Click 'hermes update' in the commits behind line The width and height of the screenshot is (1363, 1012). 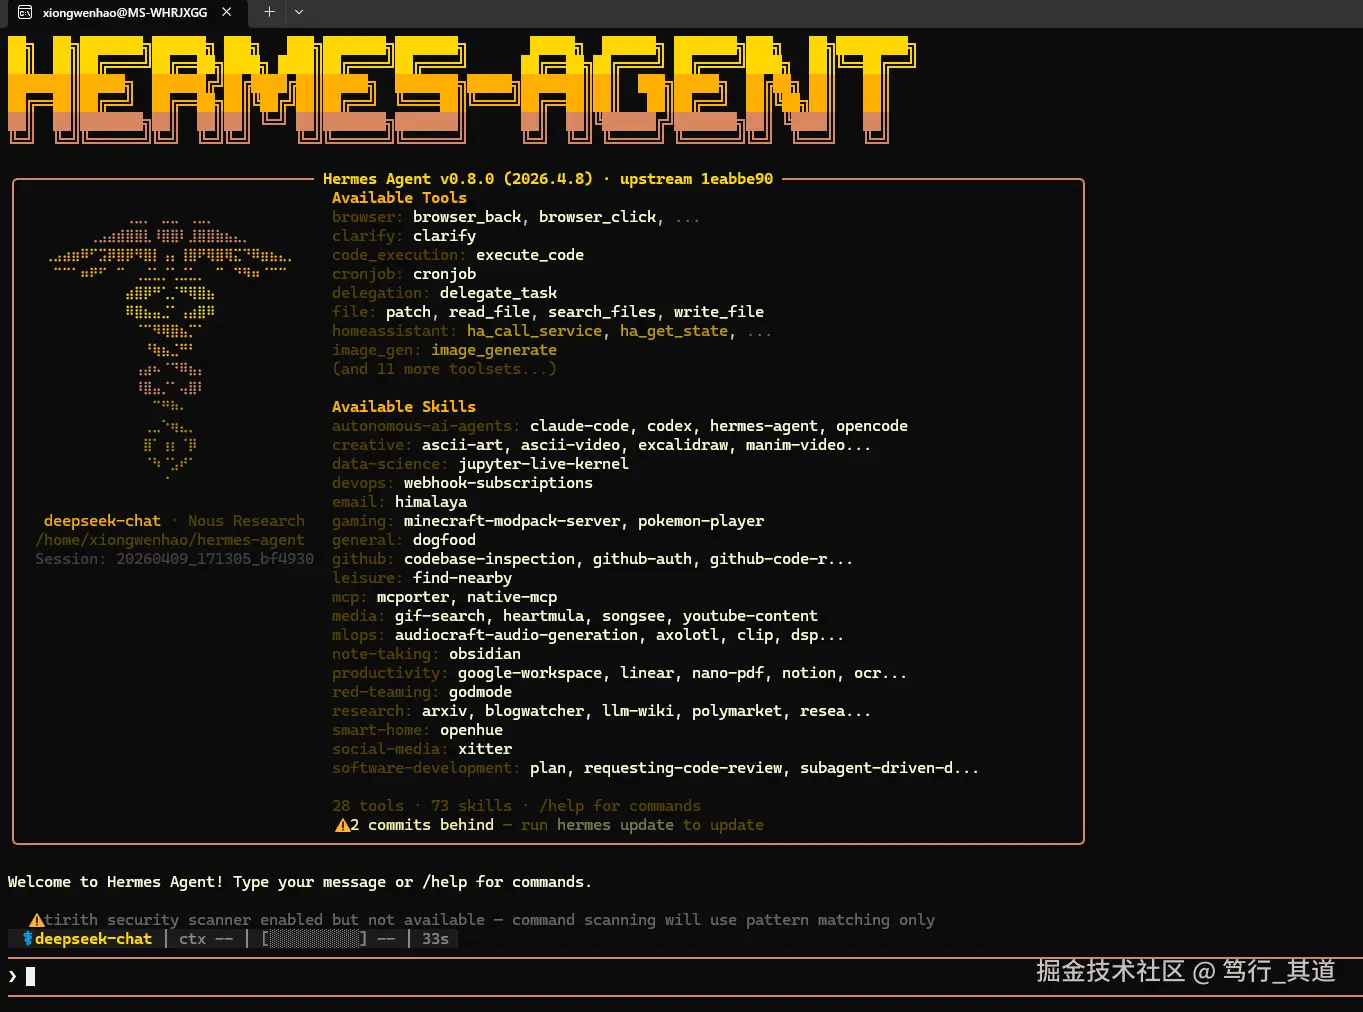(615, 825)
